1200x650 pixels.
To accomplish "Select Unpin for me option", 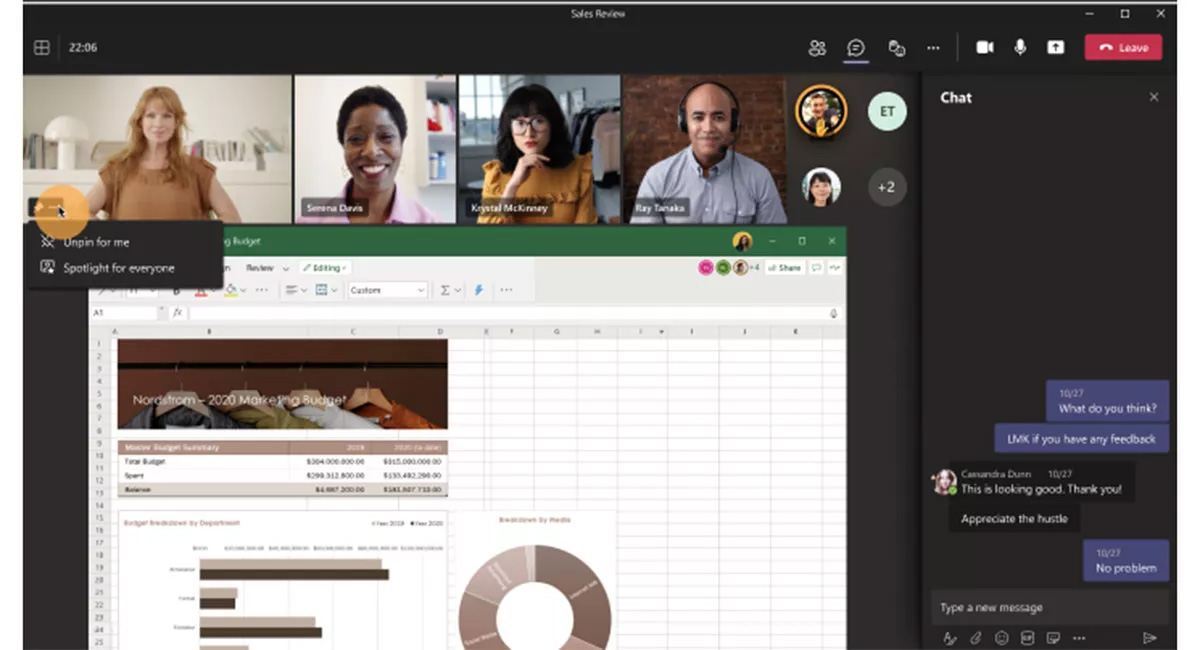I will pyautogui.click(x=96, y=242).
